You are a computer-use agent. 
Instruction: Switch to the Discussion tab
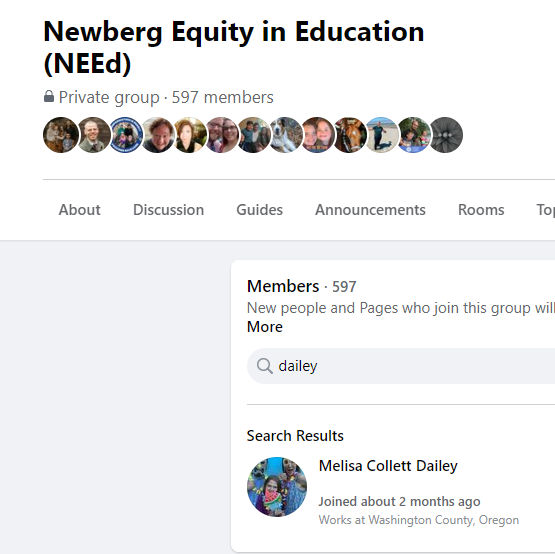point(168,210)
